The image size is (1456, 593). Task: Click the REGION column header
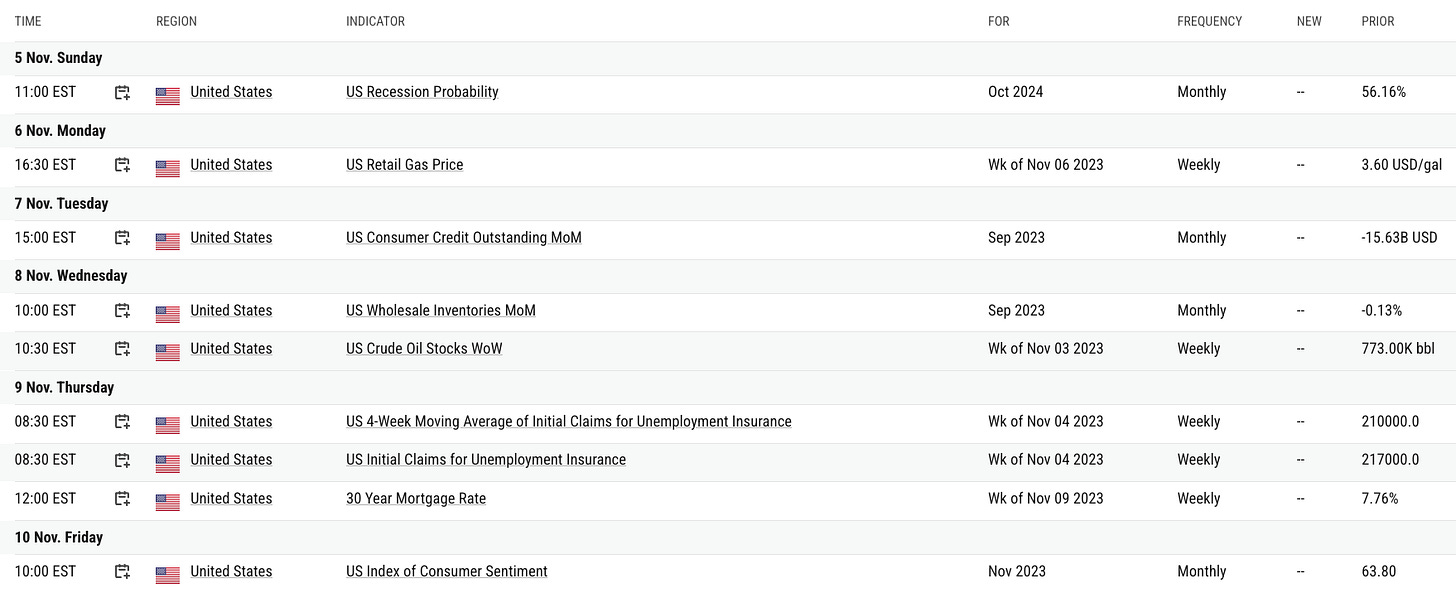click(x=177, y=21)
